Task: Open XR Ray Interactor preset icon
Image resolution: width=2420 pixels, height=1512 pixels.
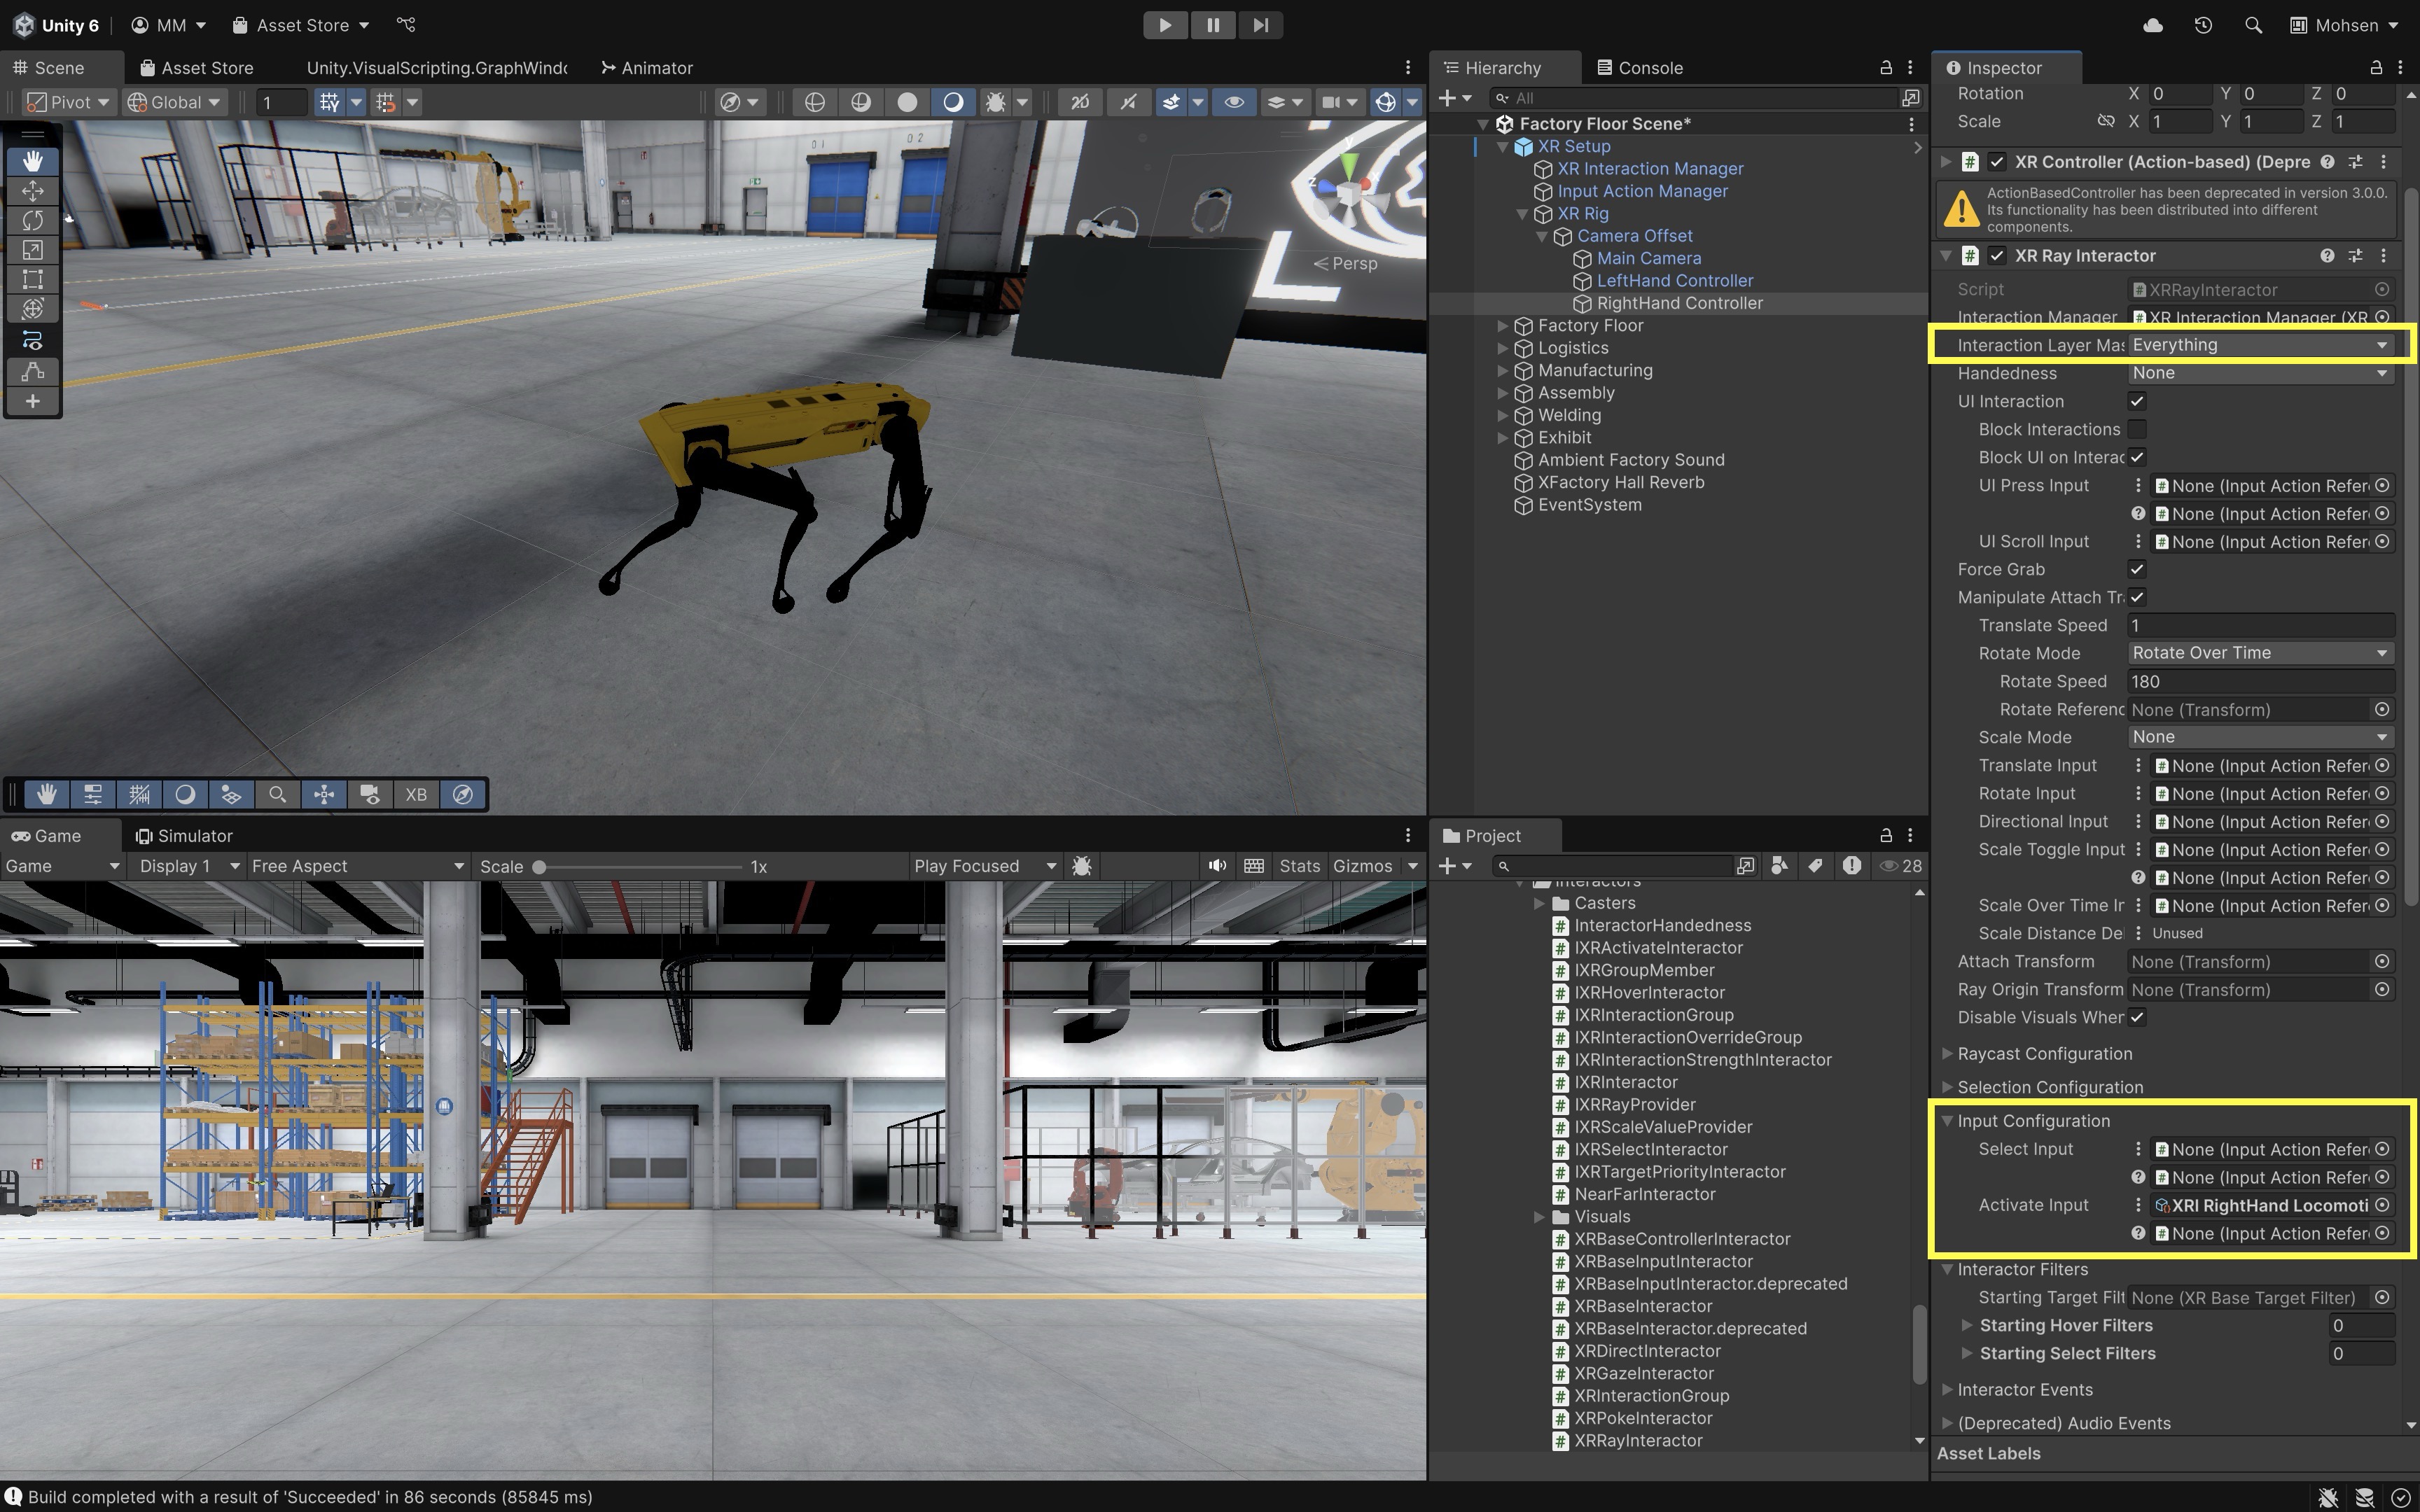Action: click(2355, 256)
